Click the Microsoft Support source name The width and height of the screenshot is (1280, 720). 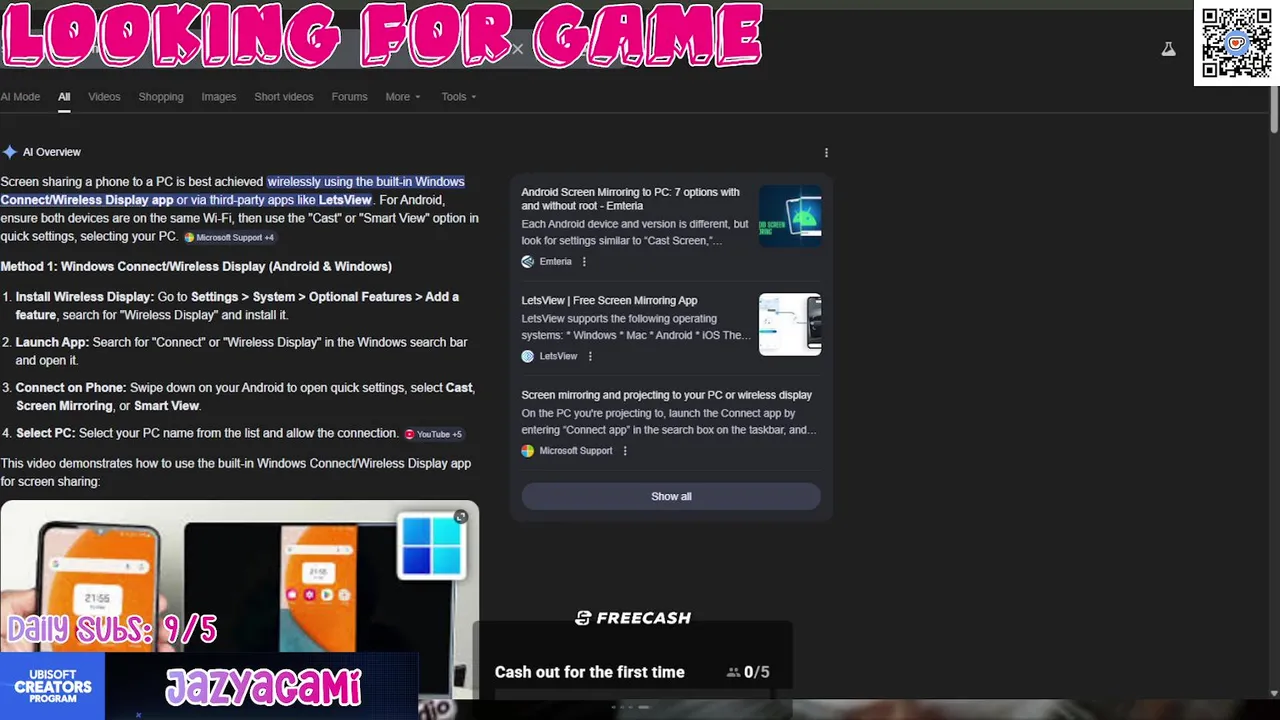(576, 451)
